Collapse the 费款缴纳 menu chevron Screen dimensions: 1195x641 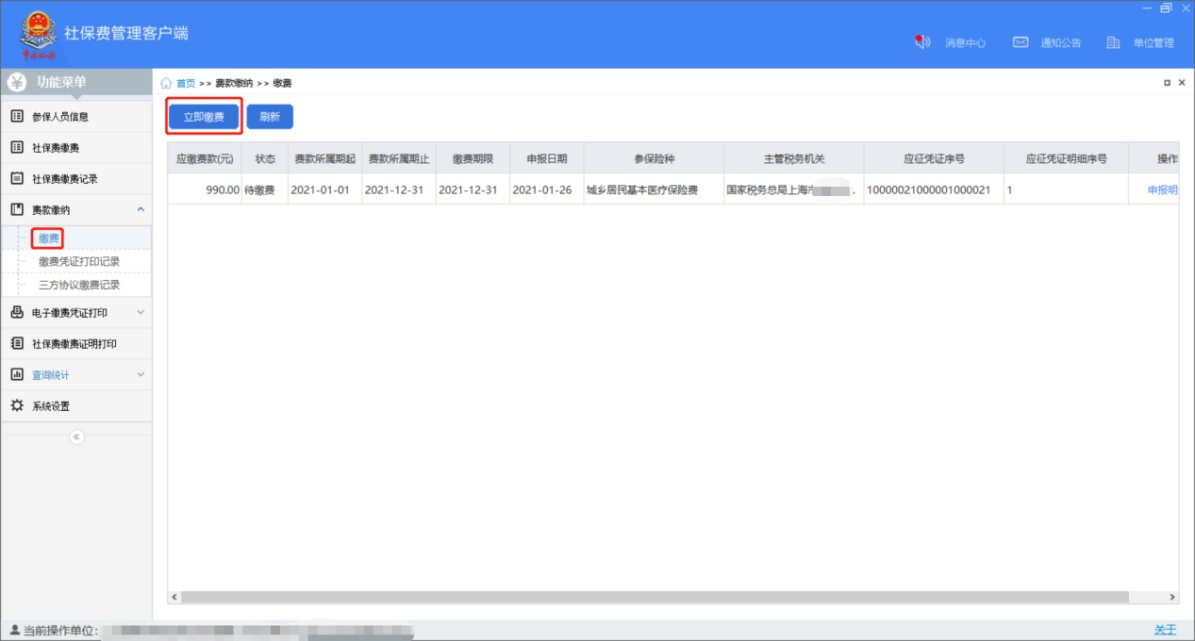pos(140,209)
